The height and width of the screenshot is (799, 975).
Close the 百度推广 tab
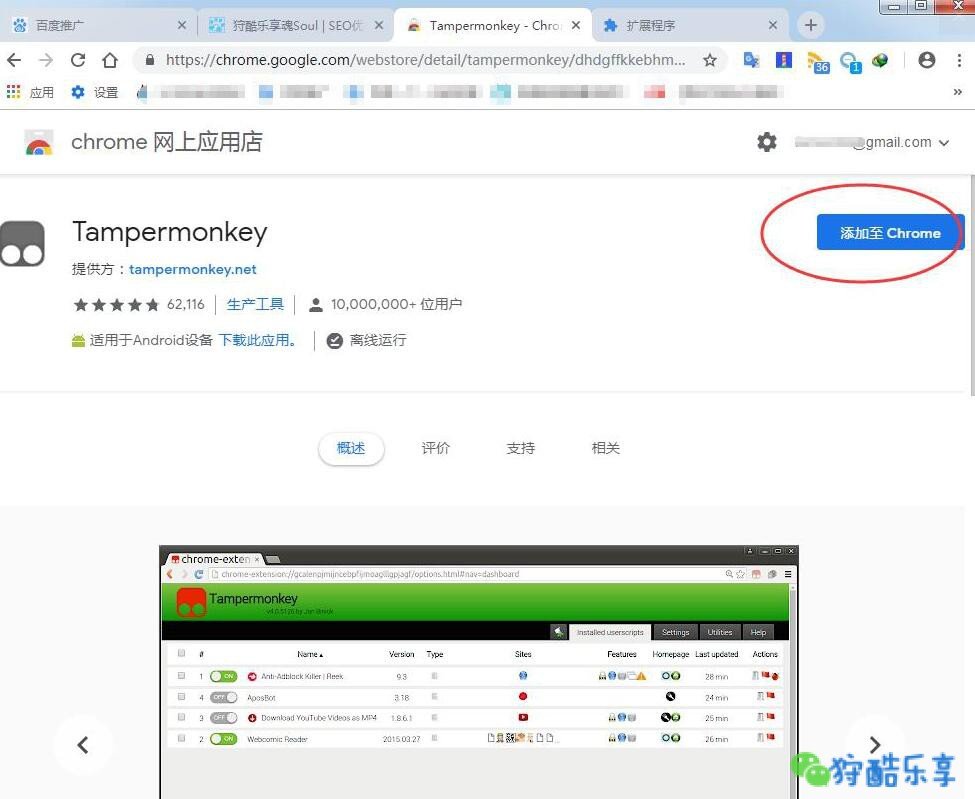pos(182,25)
